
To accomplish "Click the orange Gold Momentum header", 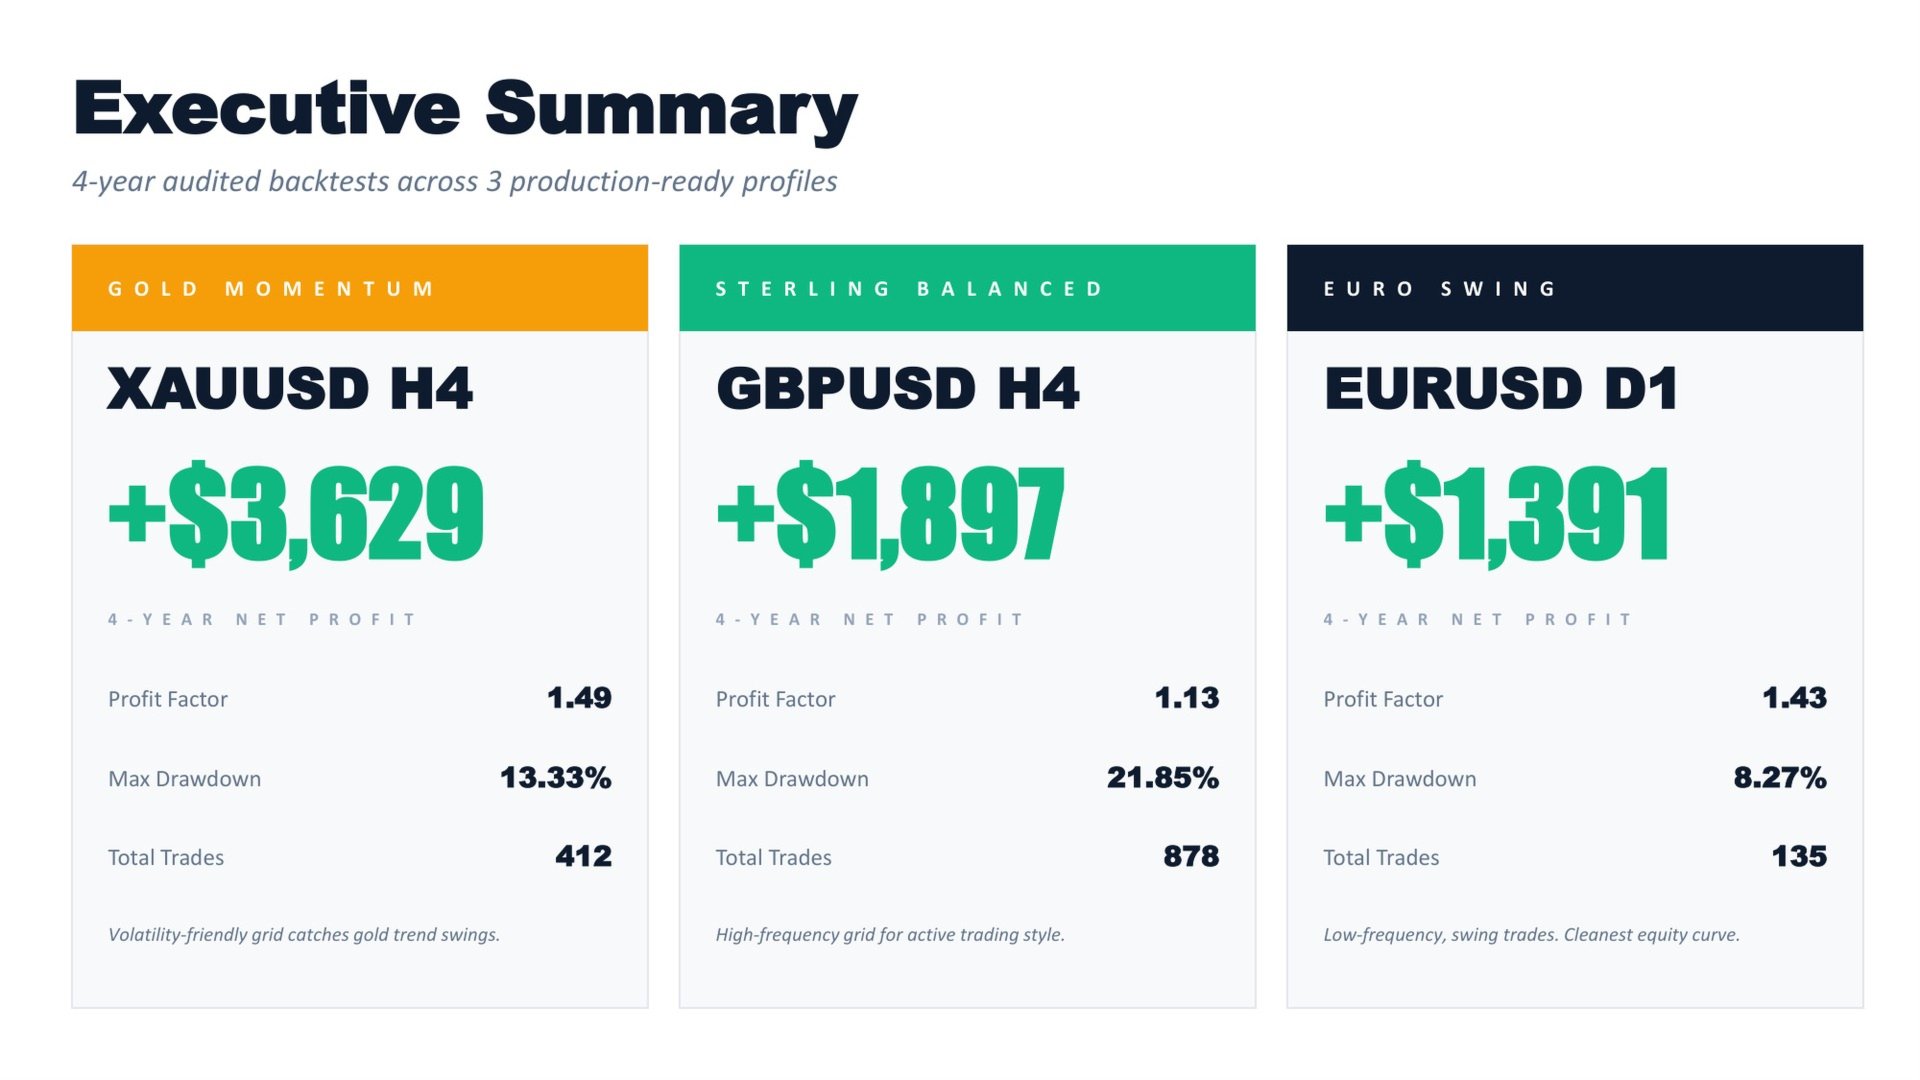I will (x=360, y=288).
